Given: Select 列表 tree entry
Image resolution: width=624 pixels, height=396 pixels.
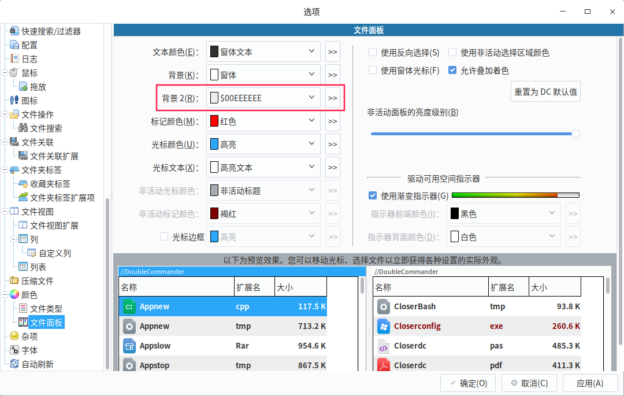Looking at the screenshot, I should 38,267.
